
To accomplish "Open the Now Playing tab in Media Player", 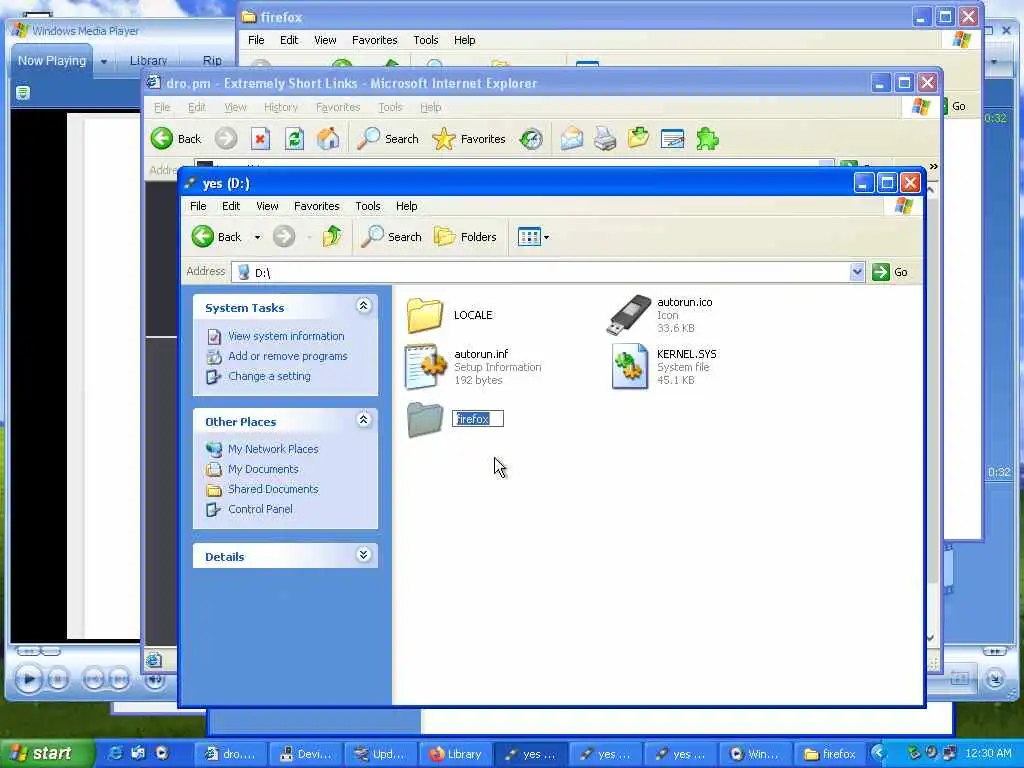I will tap(52, 61).
